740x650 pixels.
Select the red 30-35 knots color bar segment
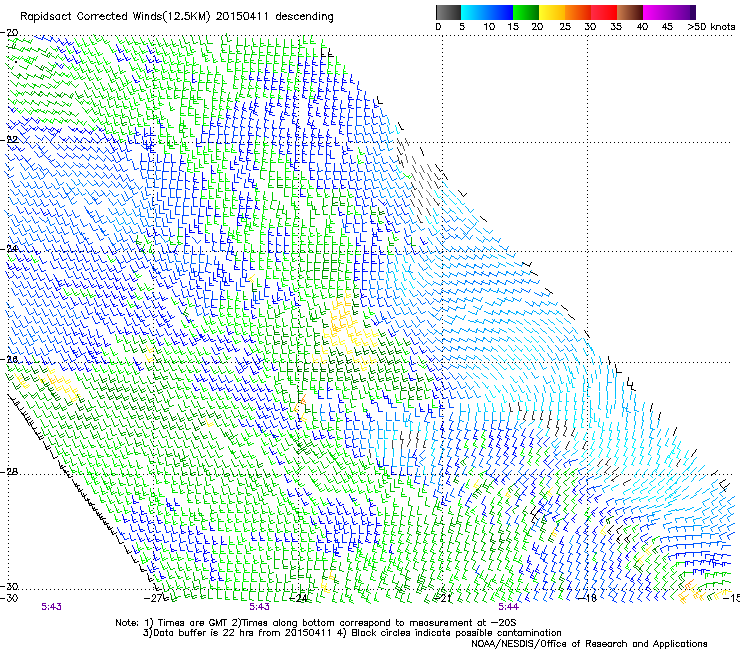pos(604,12)
